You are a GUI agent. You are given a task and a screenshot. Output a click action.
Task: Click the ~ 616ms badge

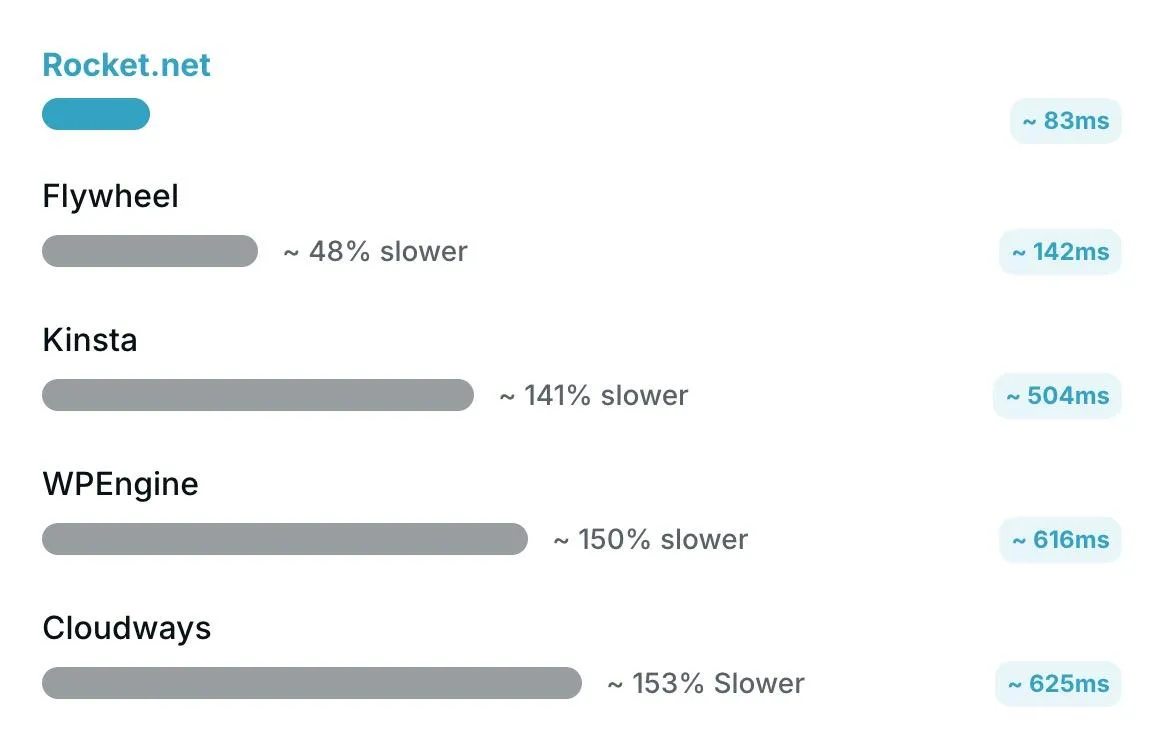click(x=1061, y=540)
